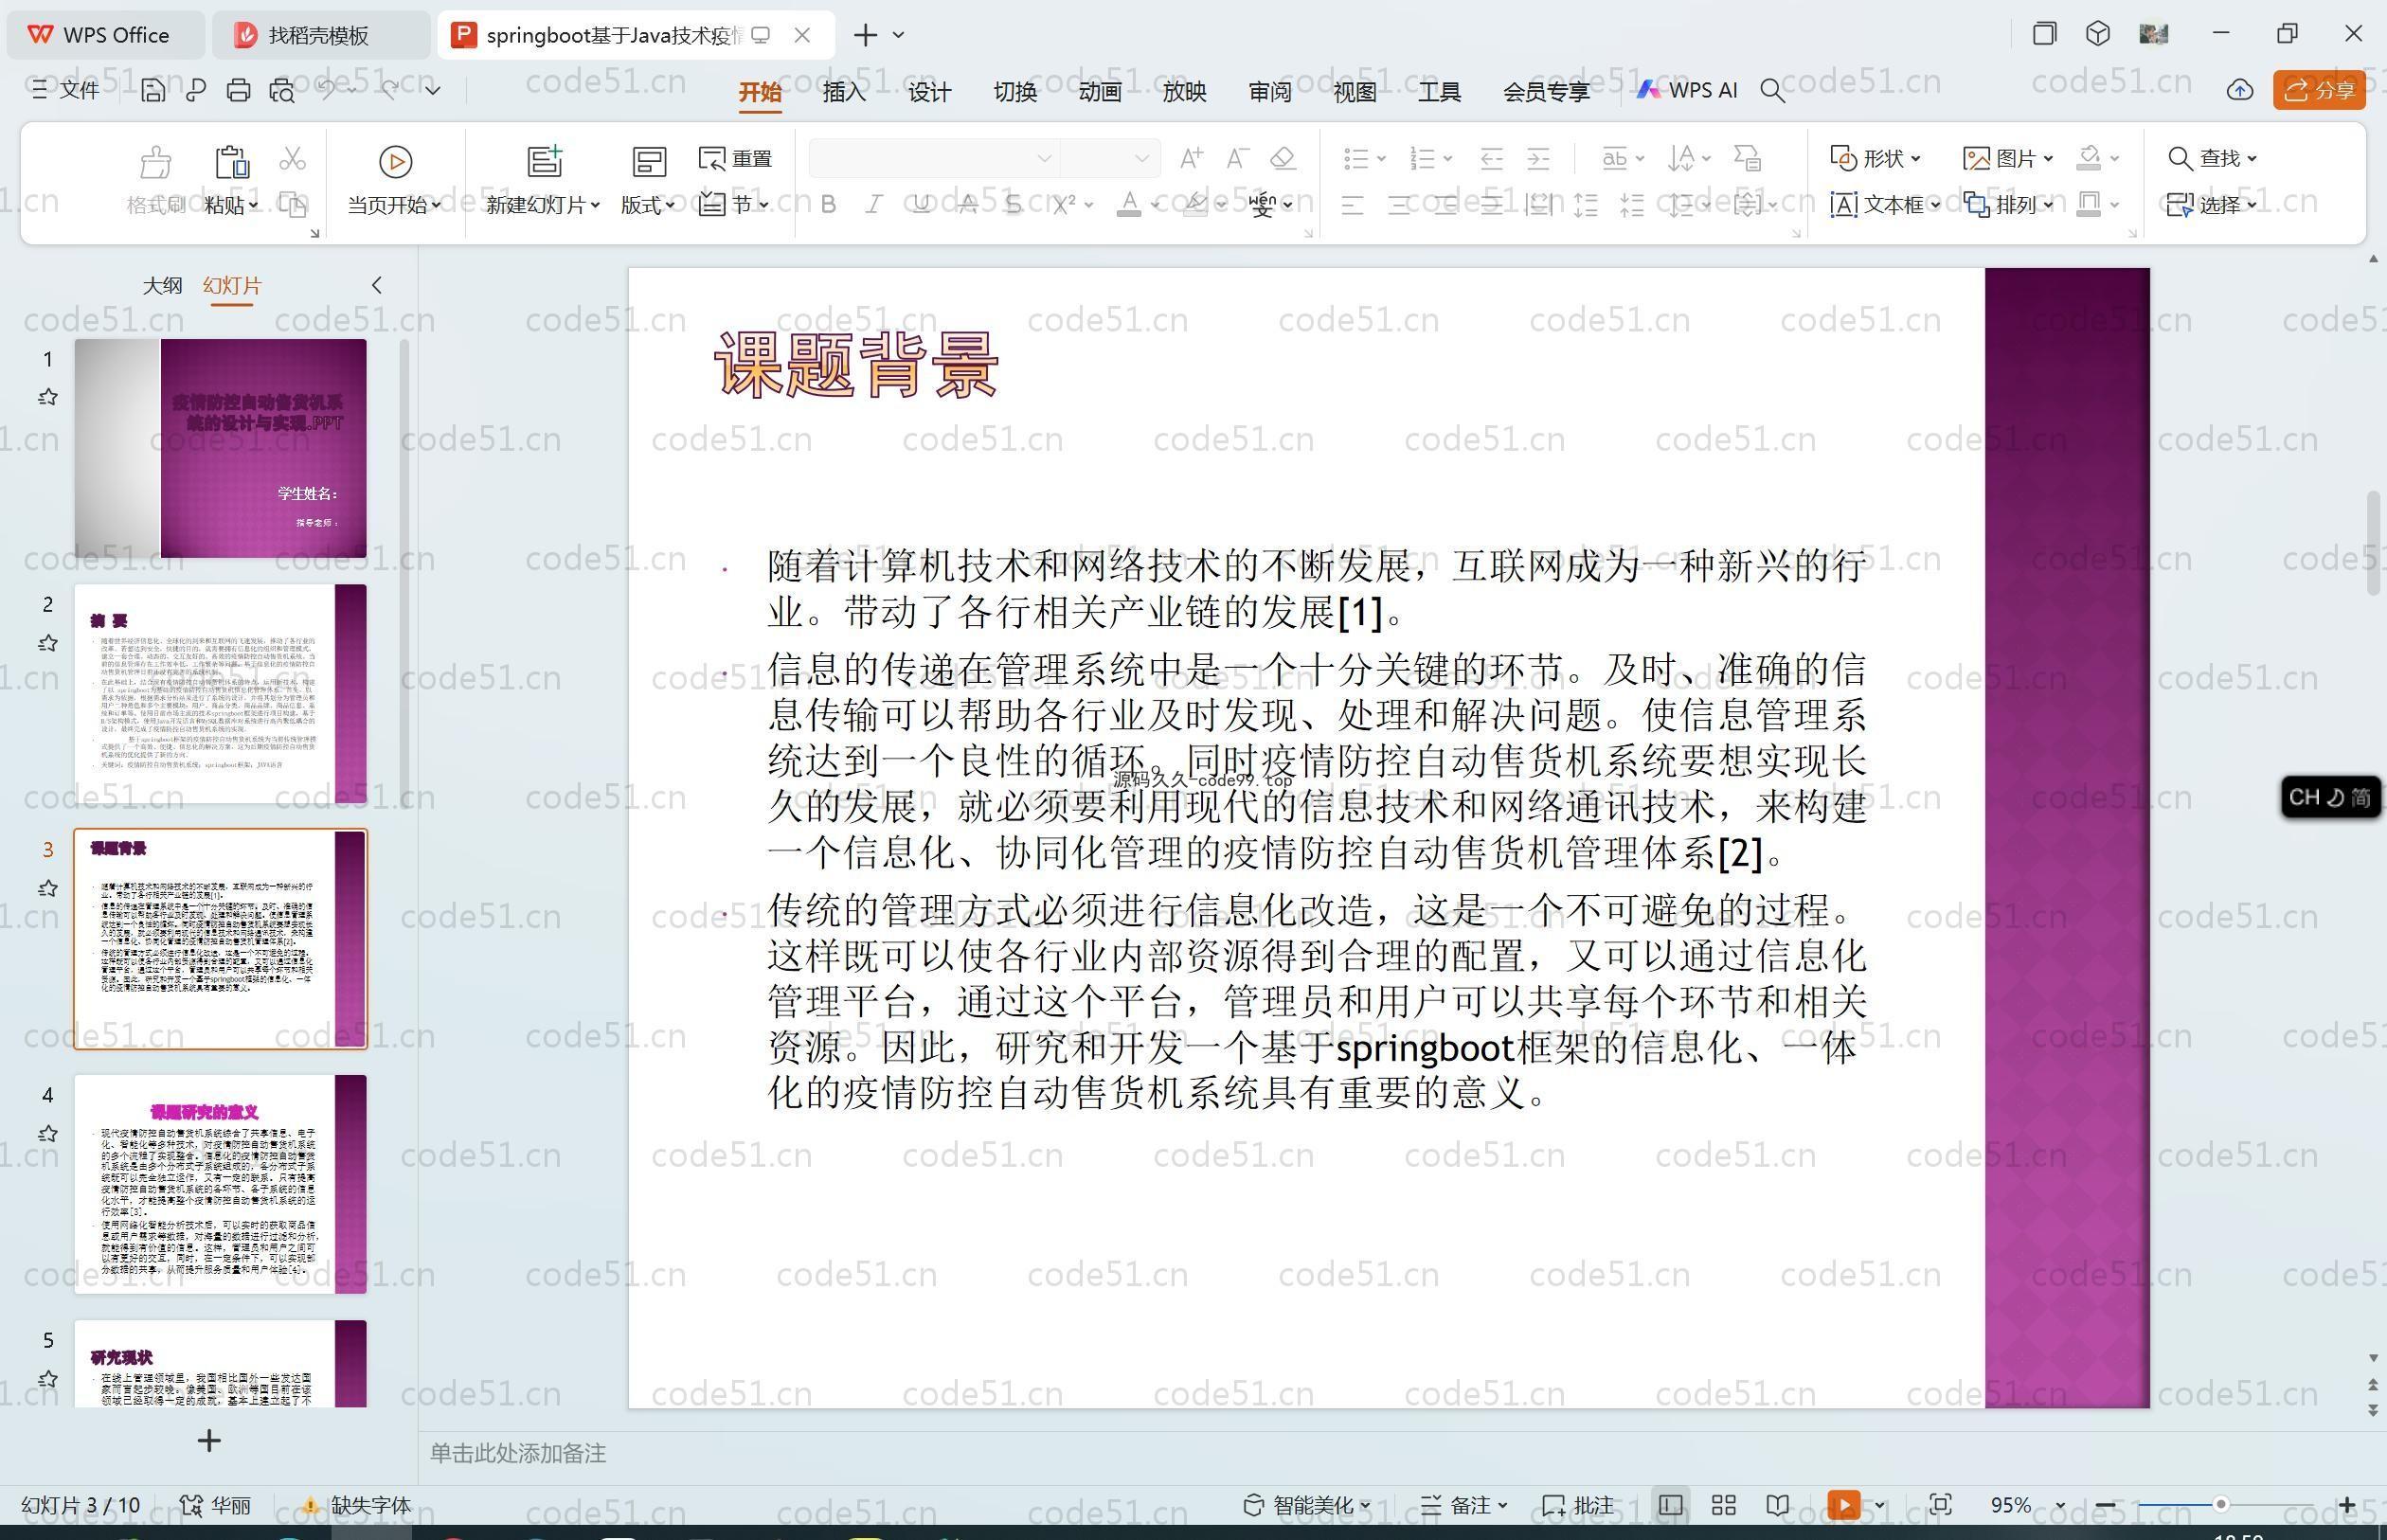
Task: Open Smart Beautify (智能美化) in status bar
Action: 1307,1505
